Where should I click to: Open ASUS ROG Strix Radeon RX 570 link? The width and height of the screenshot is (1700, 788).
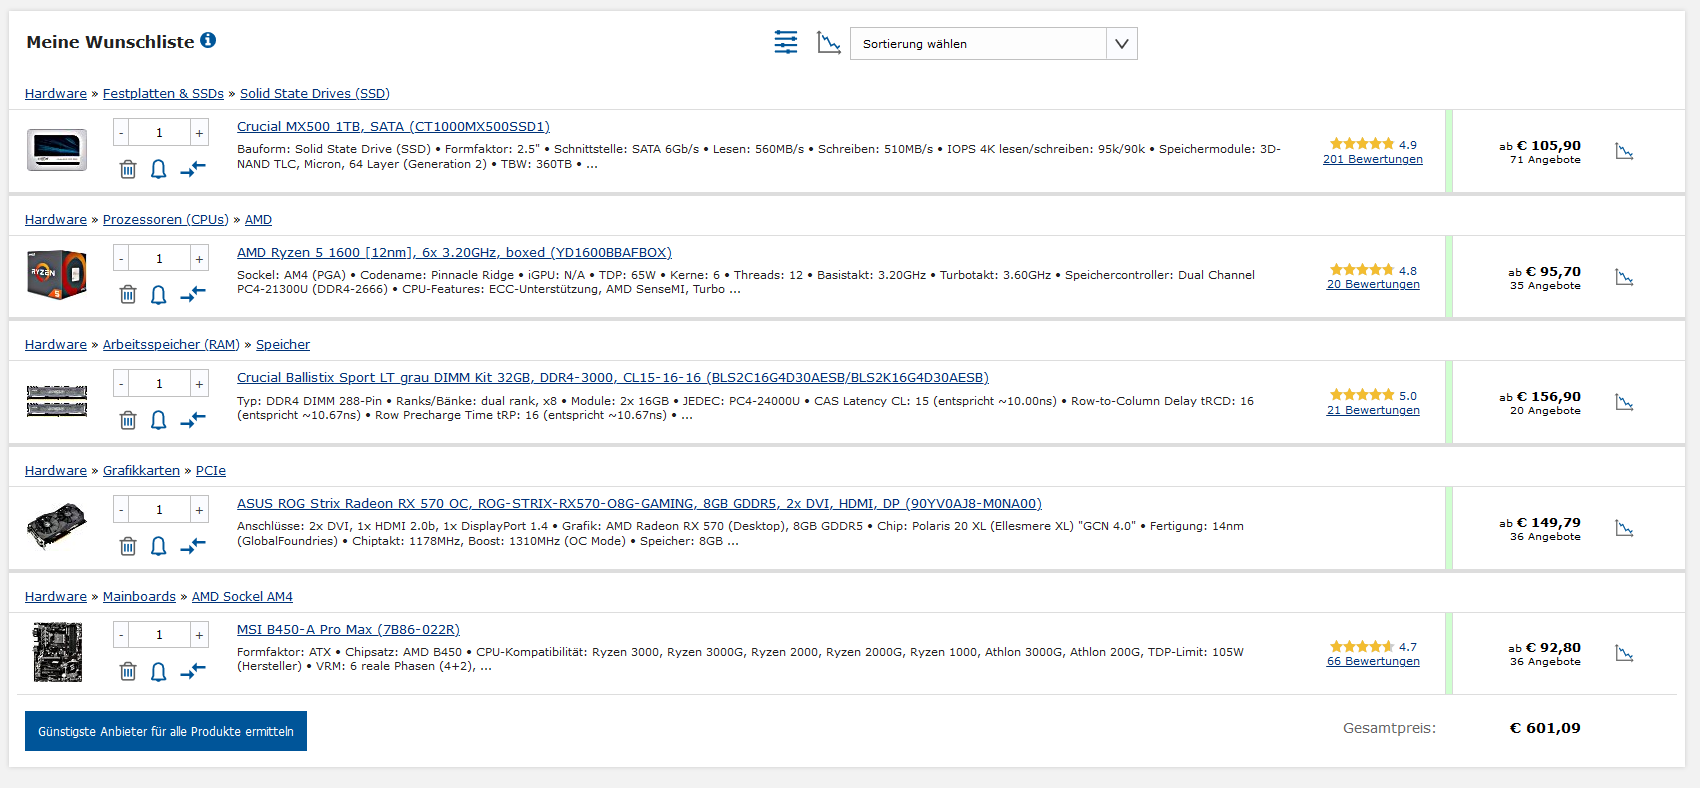[x=639, y=504]
